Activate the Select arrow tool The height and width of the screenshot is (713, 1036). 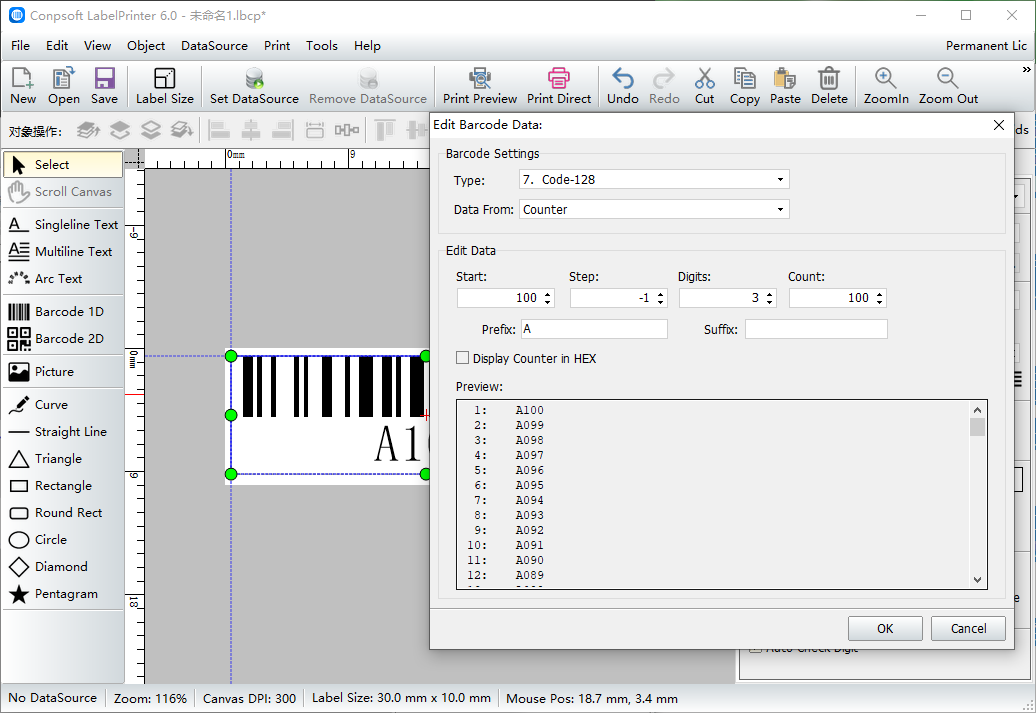63,165
